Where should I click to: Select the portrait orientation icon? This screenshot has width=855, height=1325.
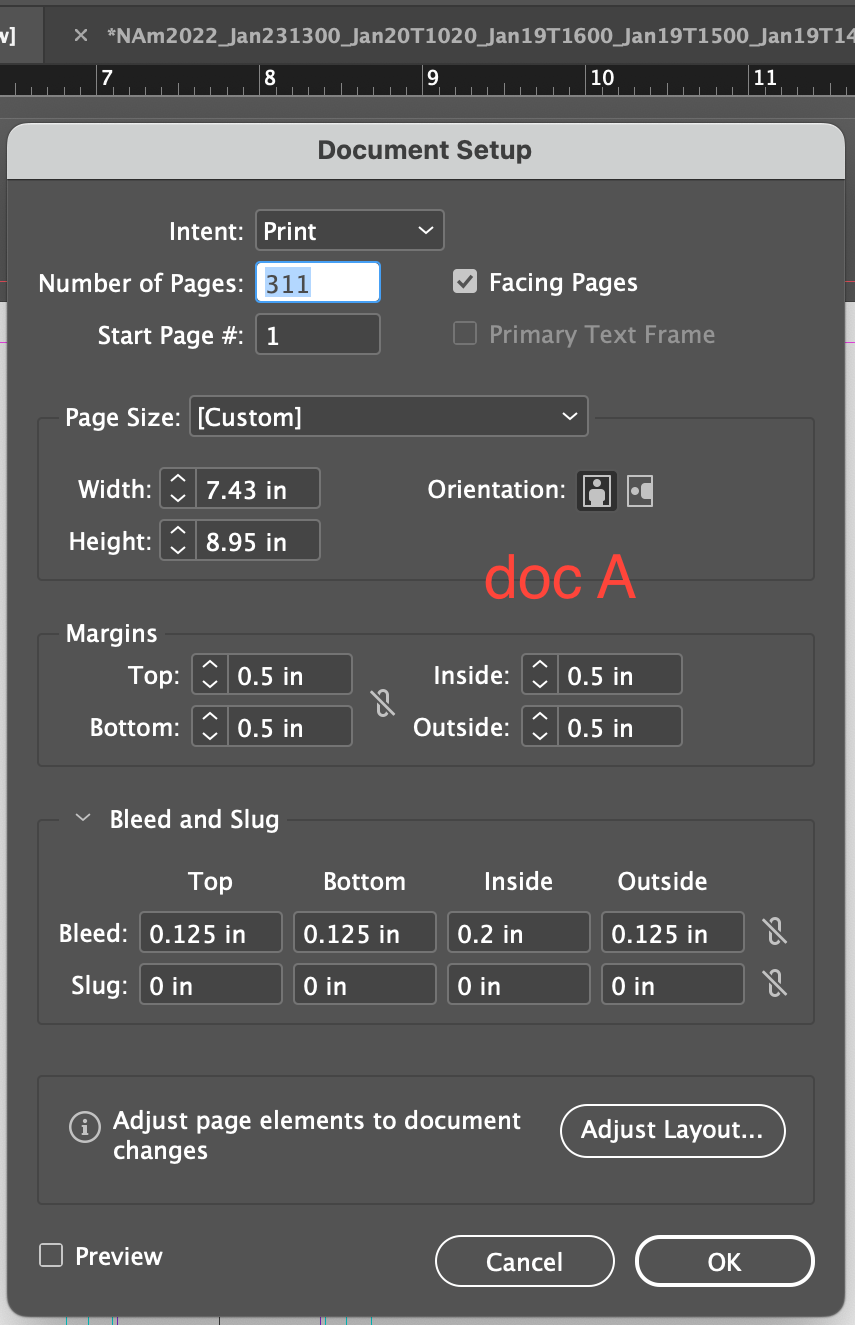coord(596,490)
